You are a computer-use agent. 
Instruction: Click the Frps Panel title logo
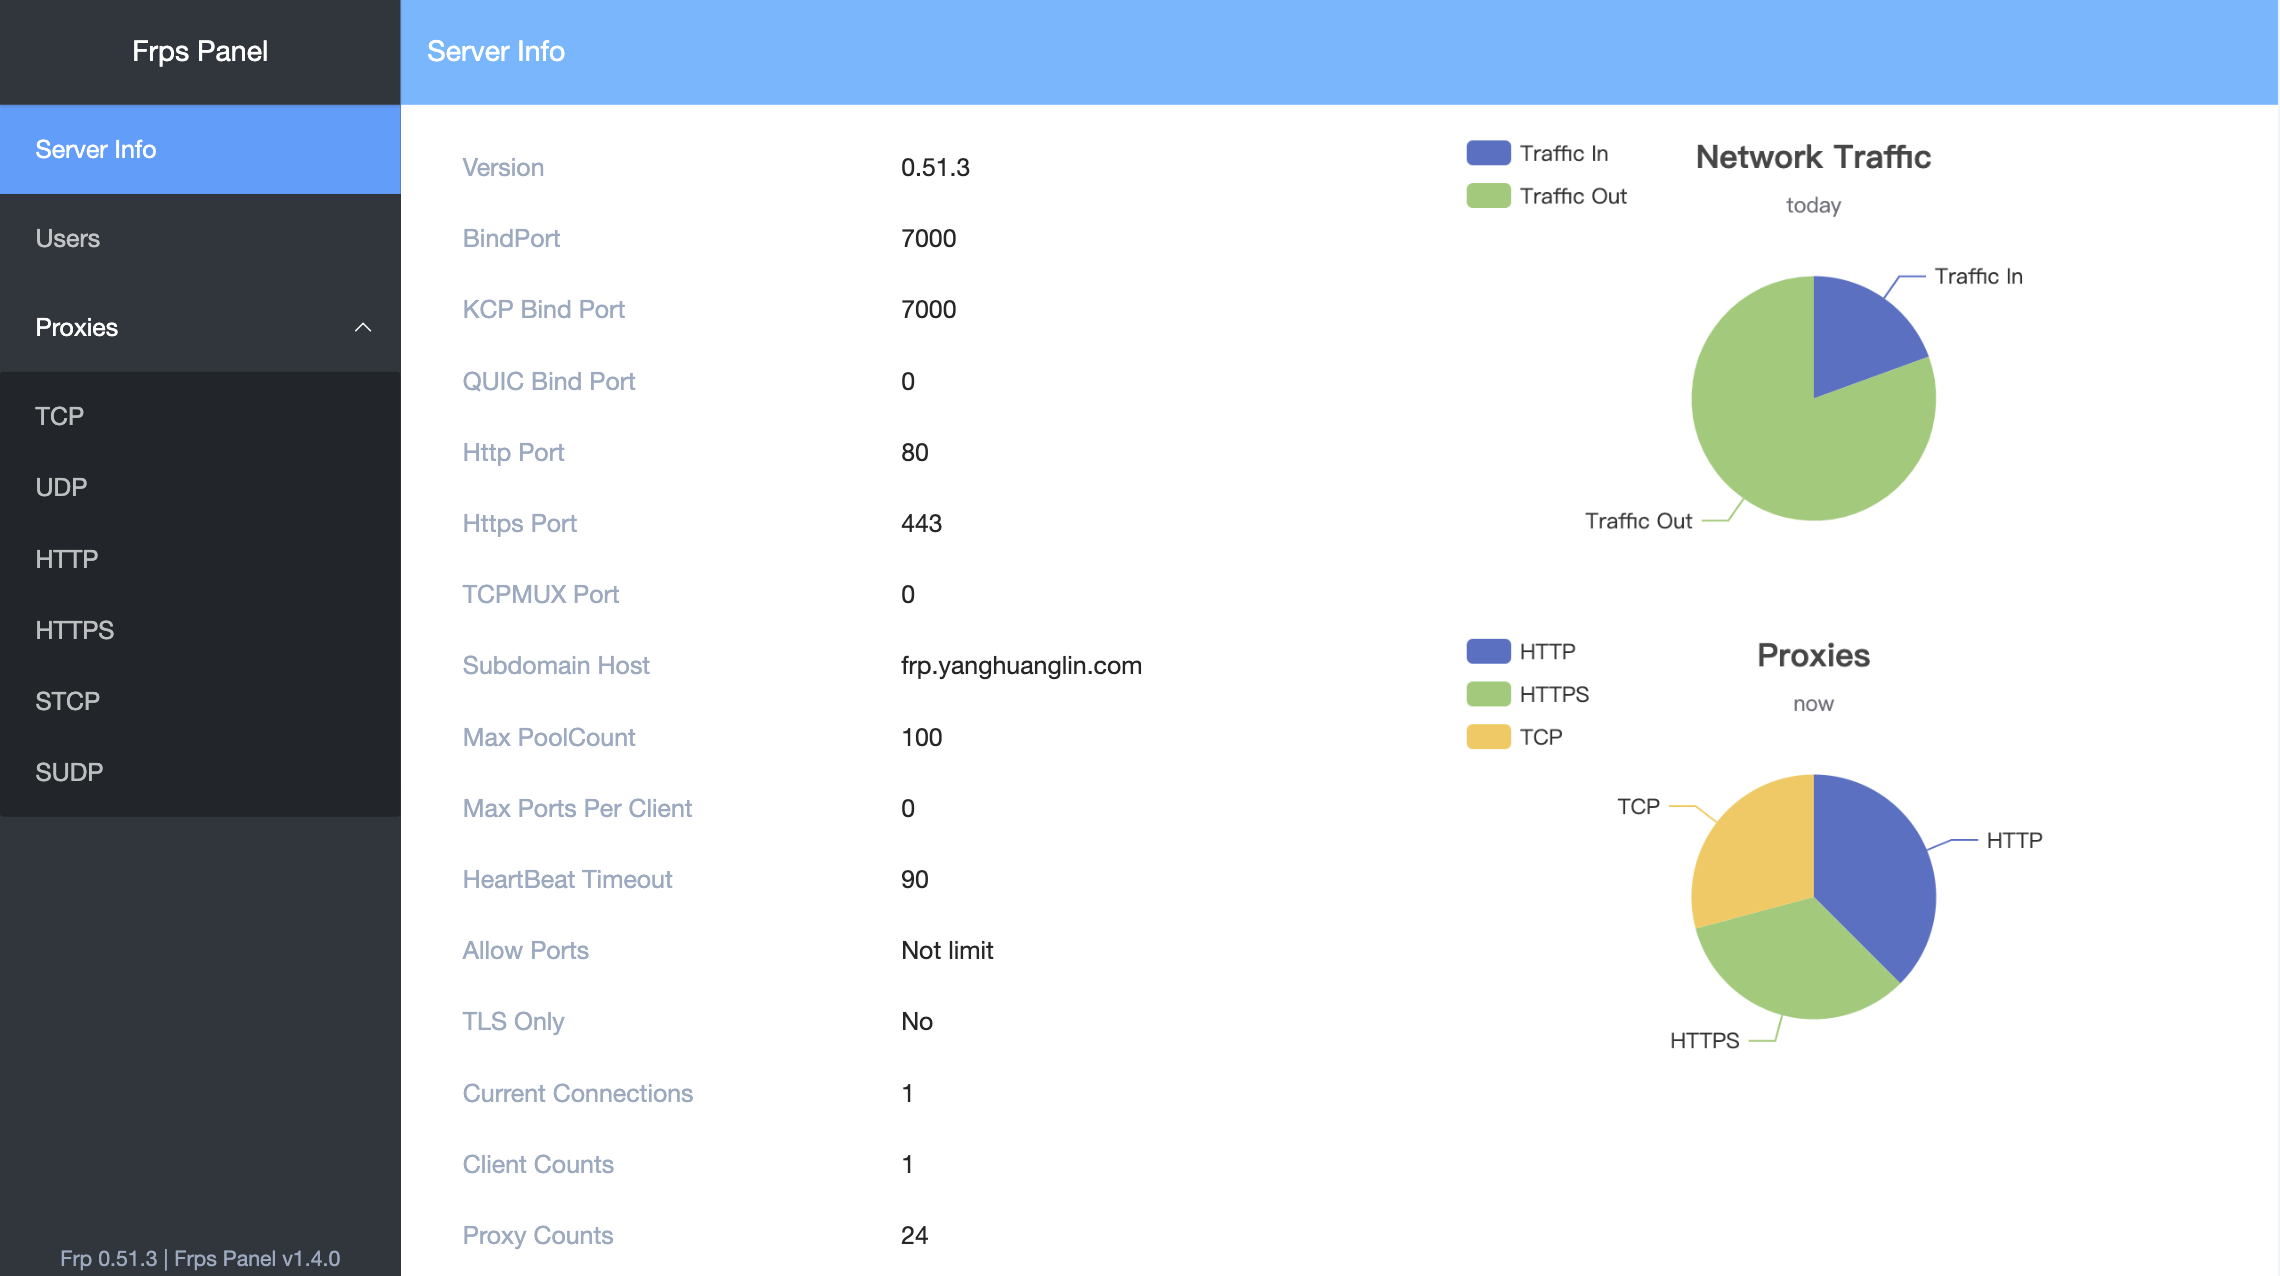tap(200, 51)
